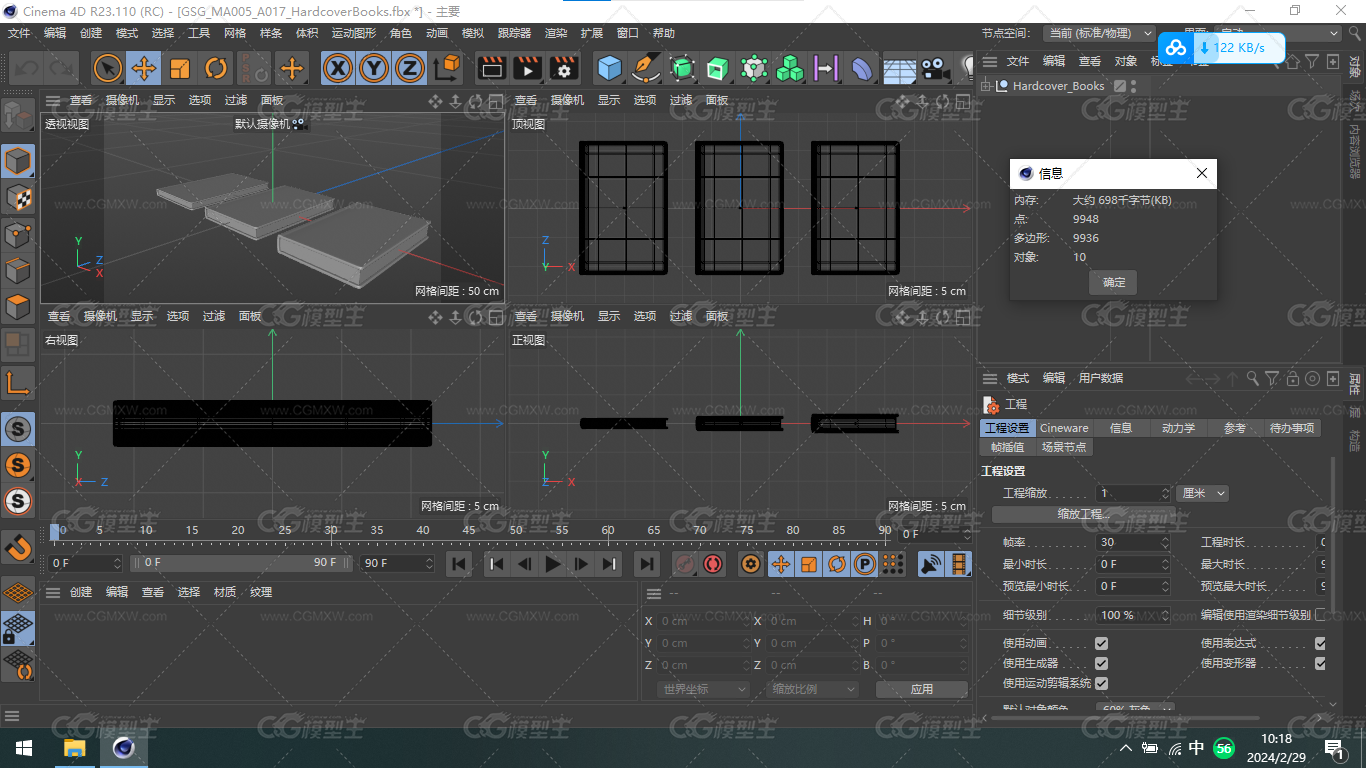Switch to the 场景节点 tab
This screenshot has width=1366, height=768.
(1064, 447)
